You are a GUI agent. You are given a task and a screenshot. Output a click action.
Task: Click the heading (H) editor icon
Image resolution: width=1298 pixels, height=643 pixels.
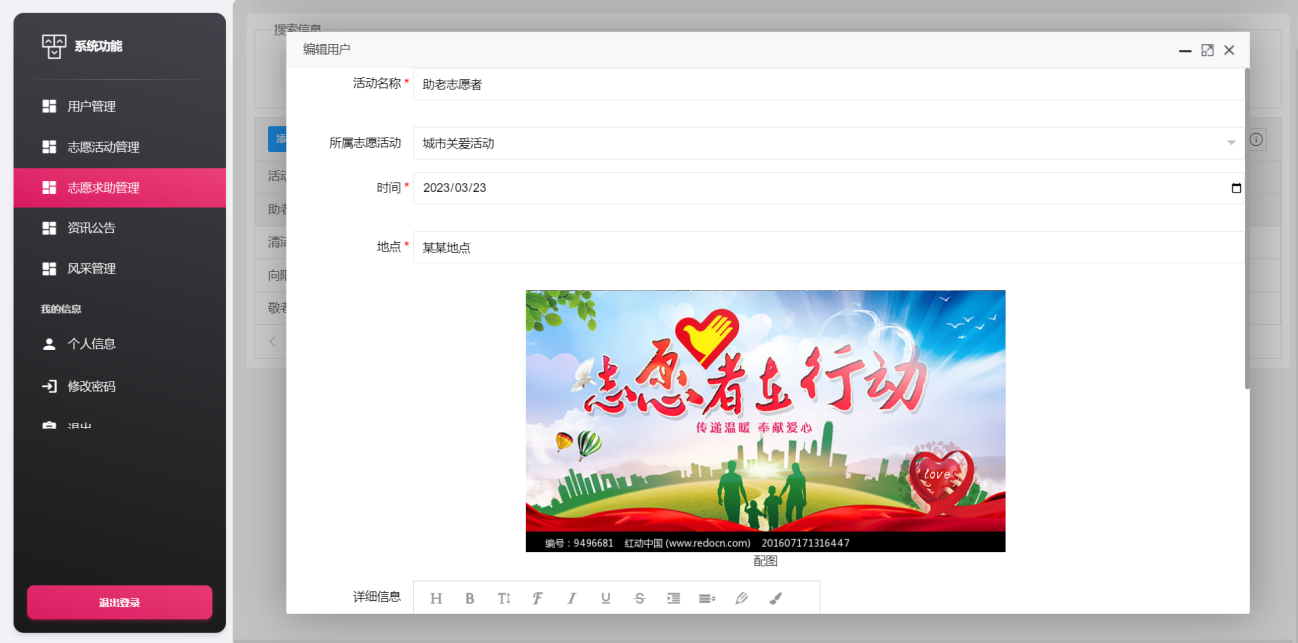coord(436,598)
